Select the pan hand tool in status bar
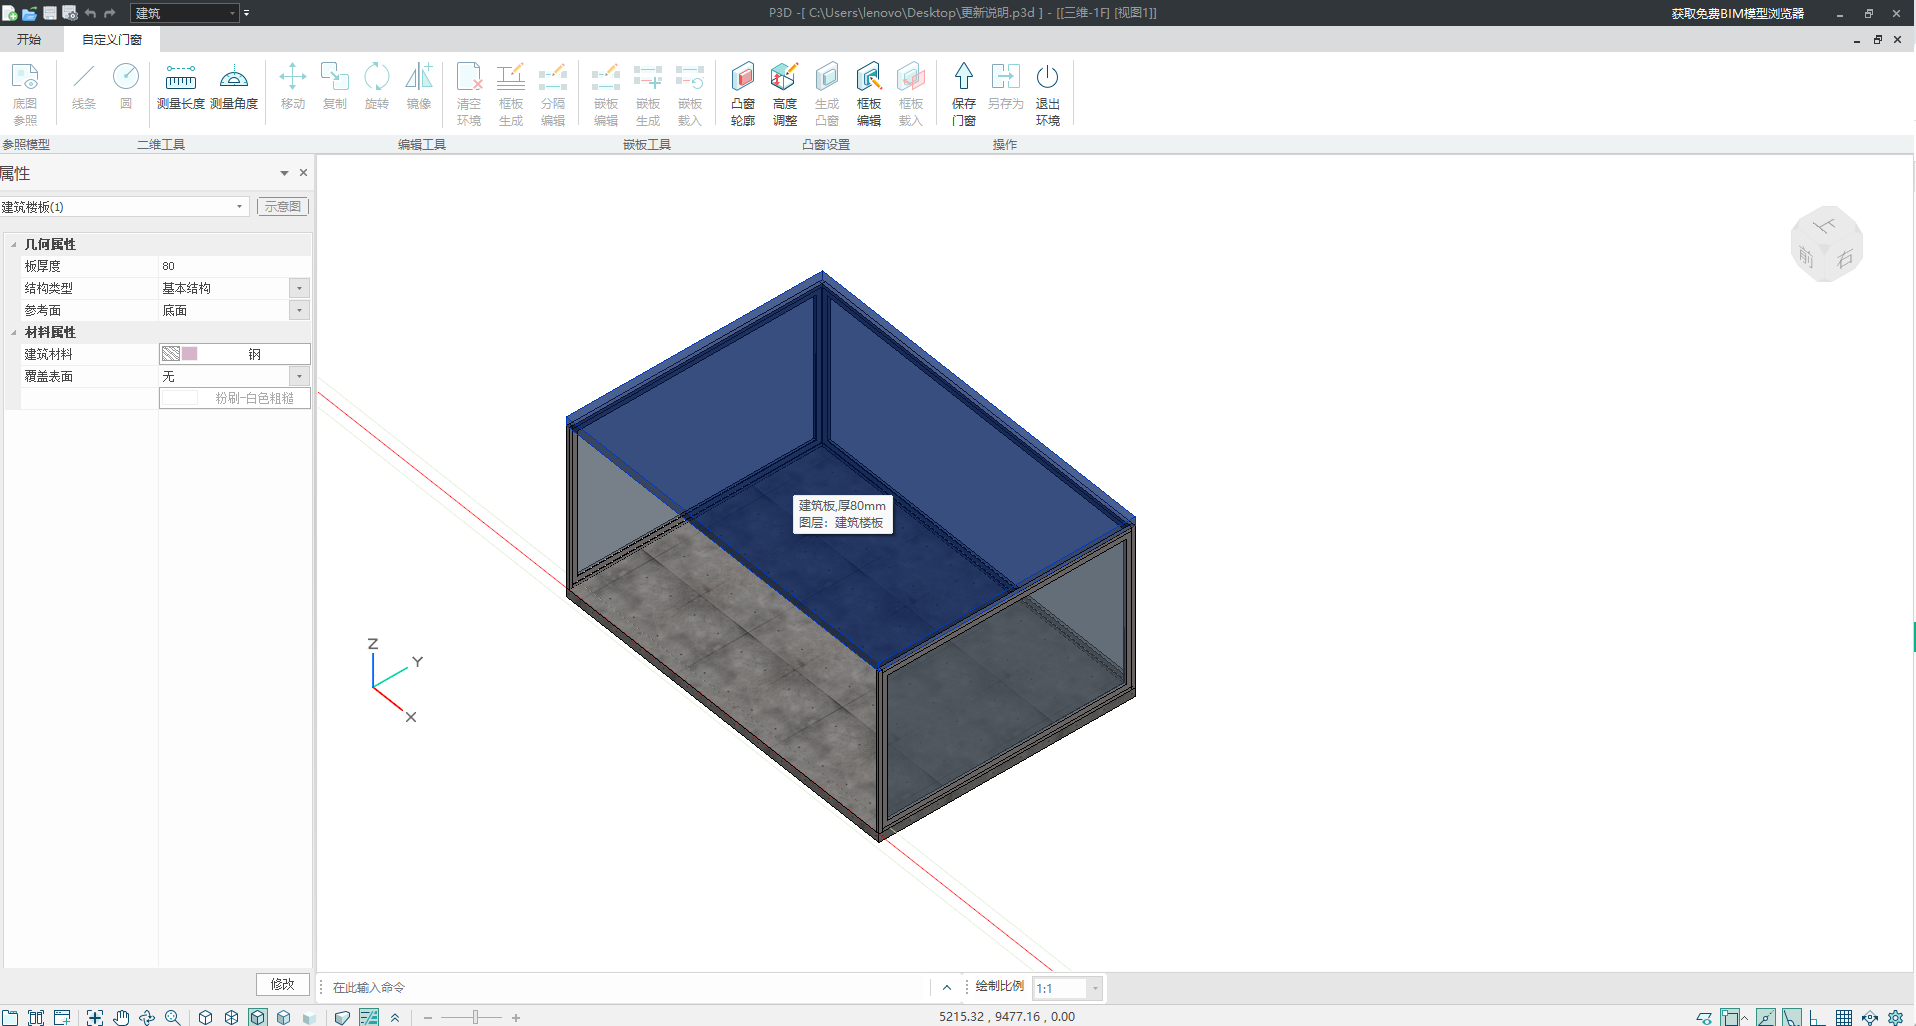This screenshot has height=1026, width=1916. (121, 1017)
